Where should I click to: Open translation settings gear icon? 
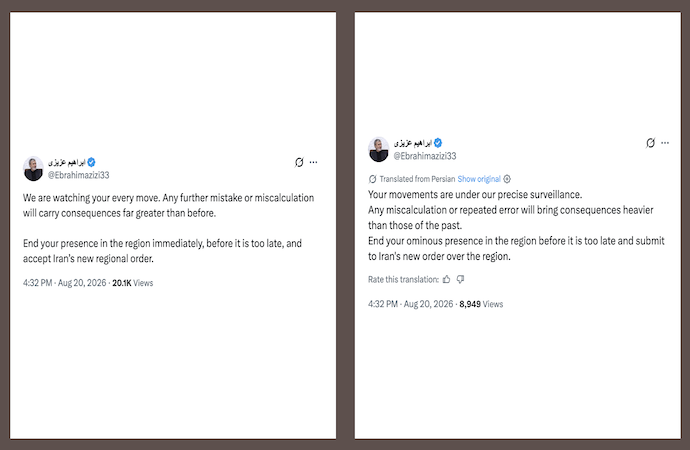click(507, 179)
